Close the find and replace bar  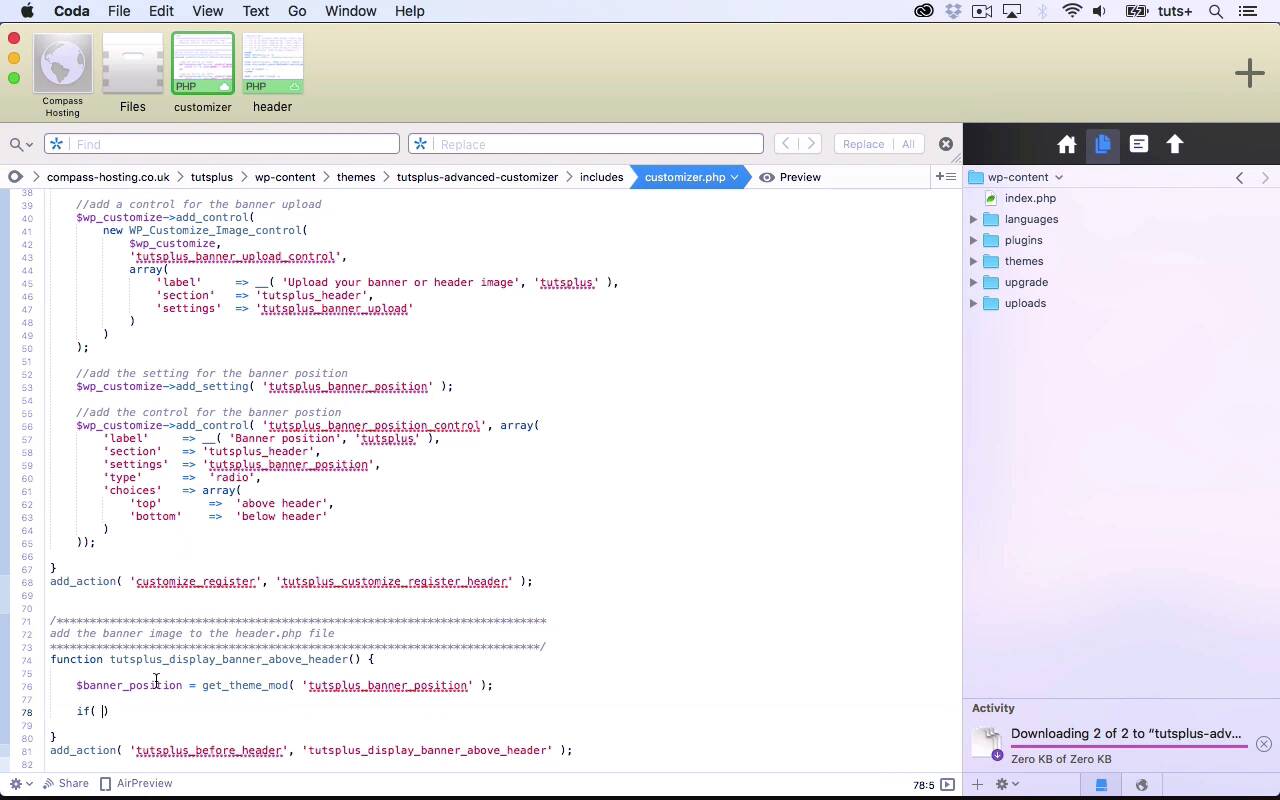(x=945, y=144)
